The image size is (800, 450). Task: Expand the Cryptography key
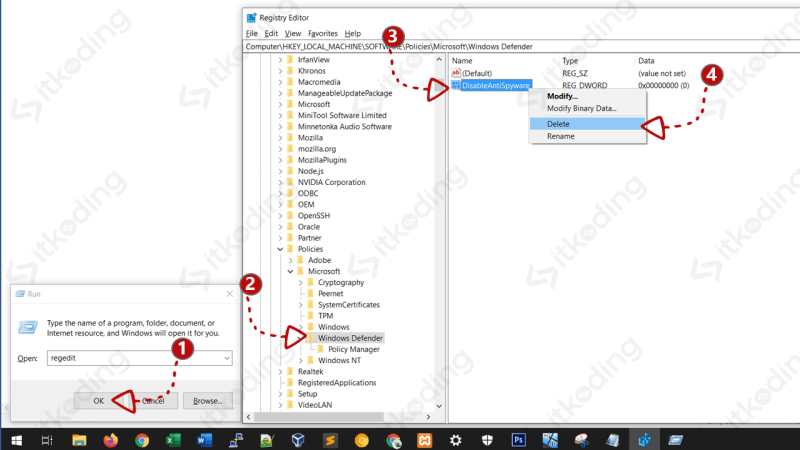pyautogui.click(x=301, y=283)
